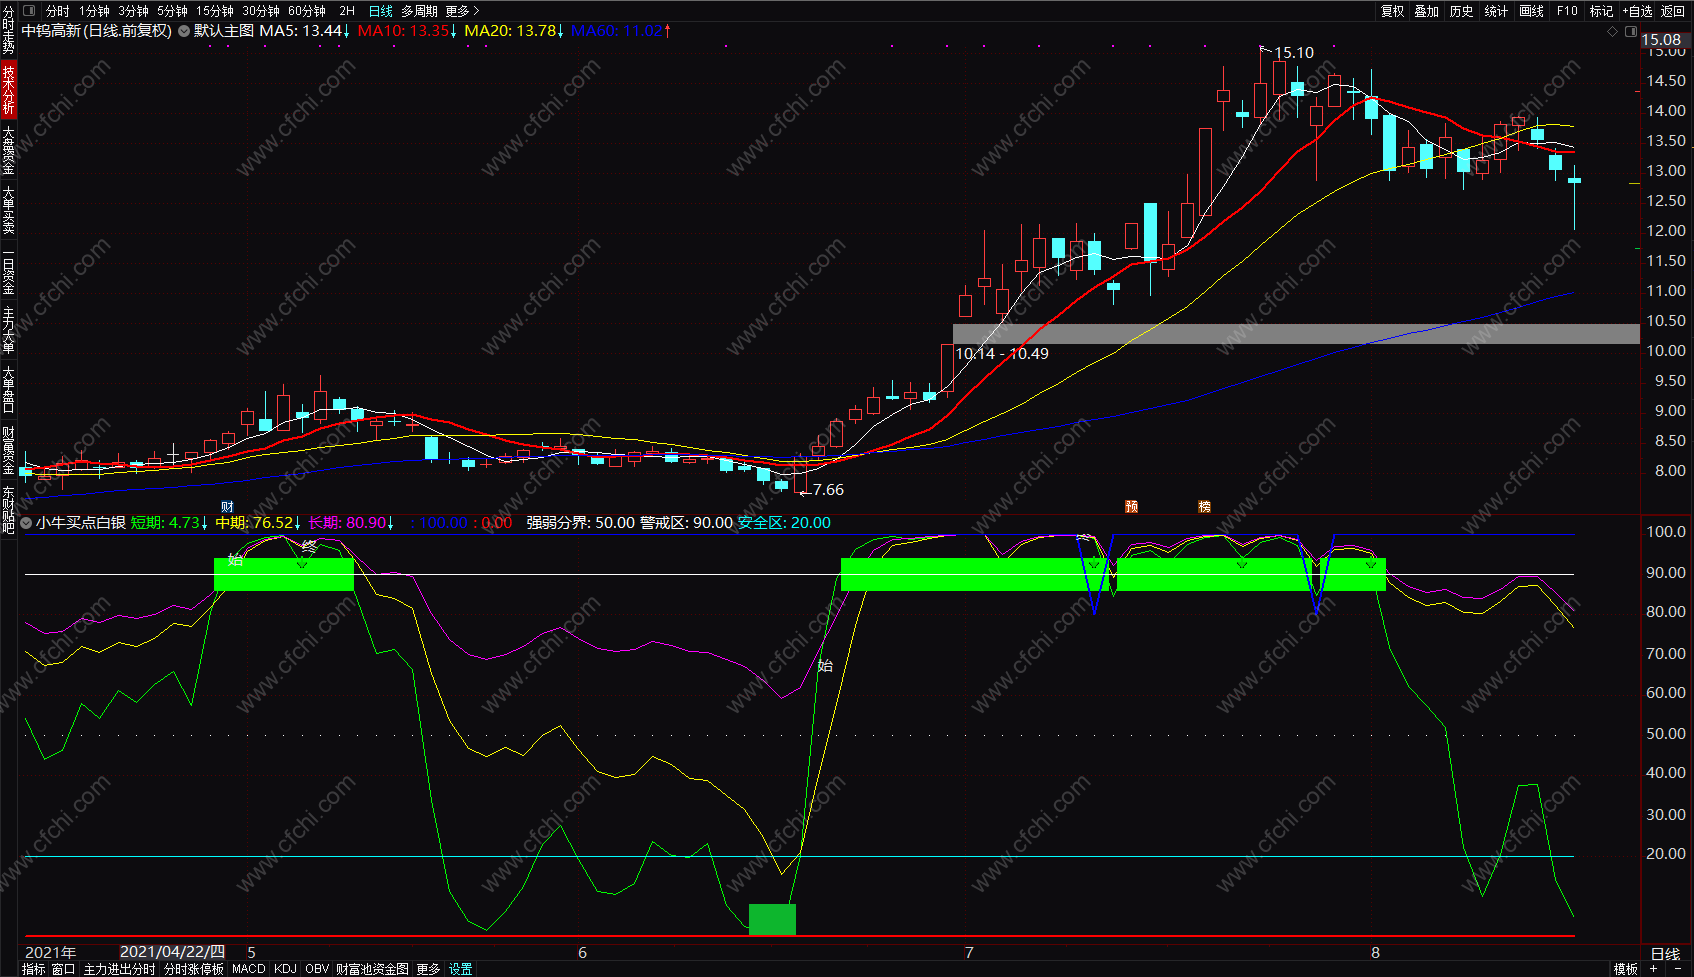Show the 15分钟 chart period
1694x977 pixels.
214,11
